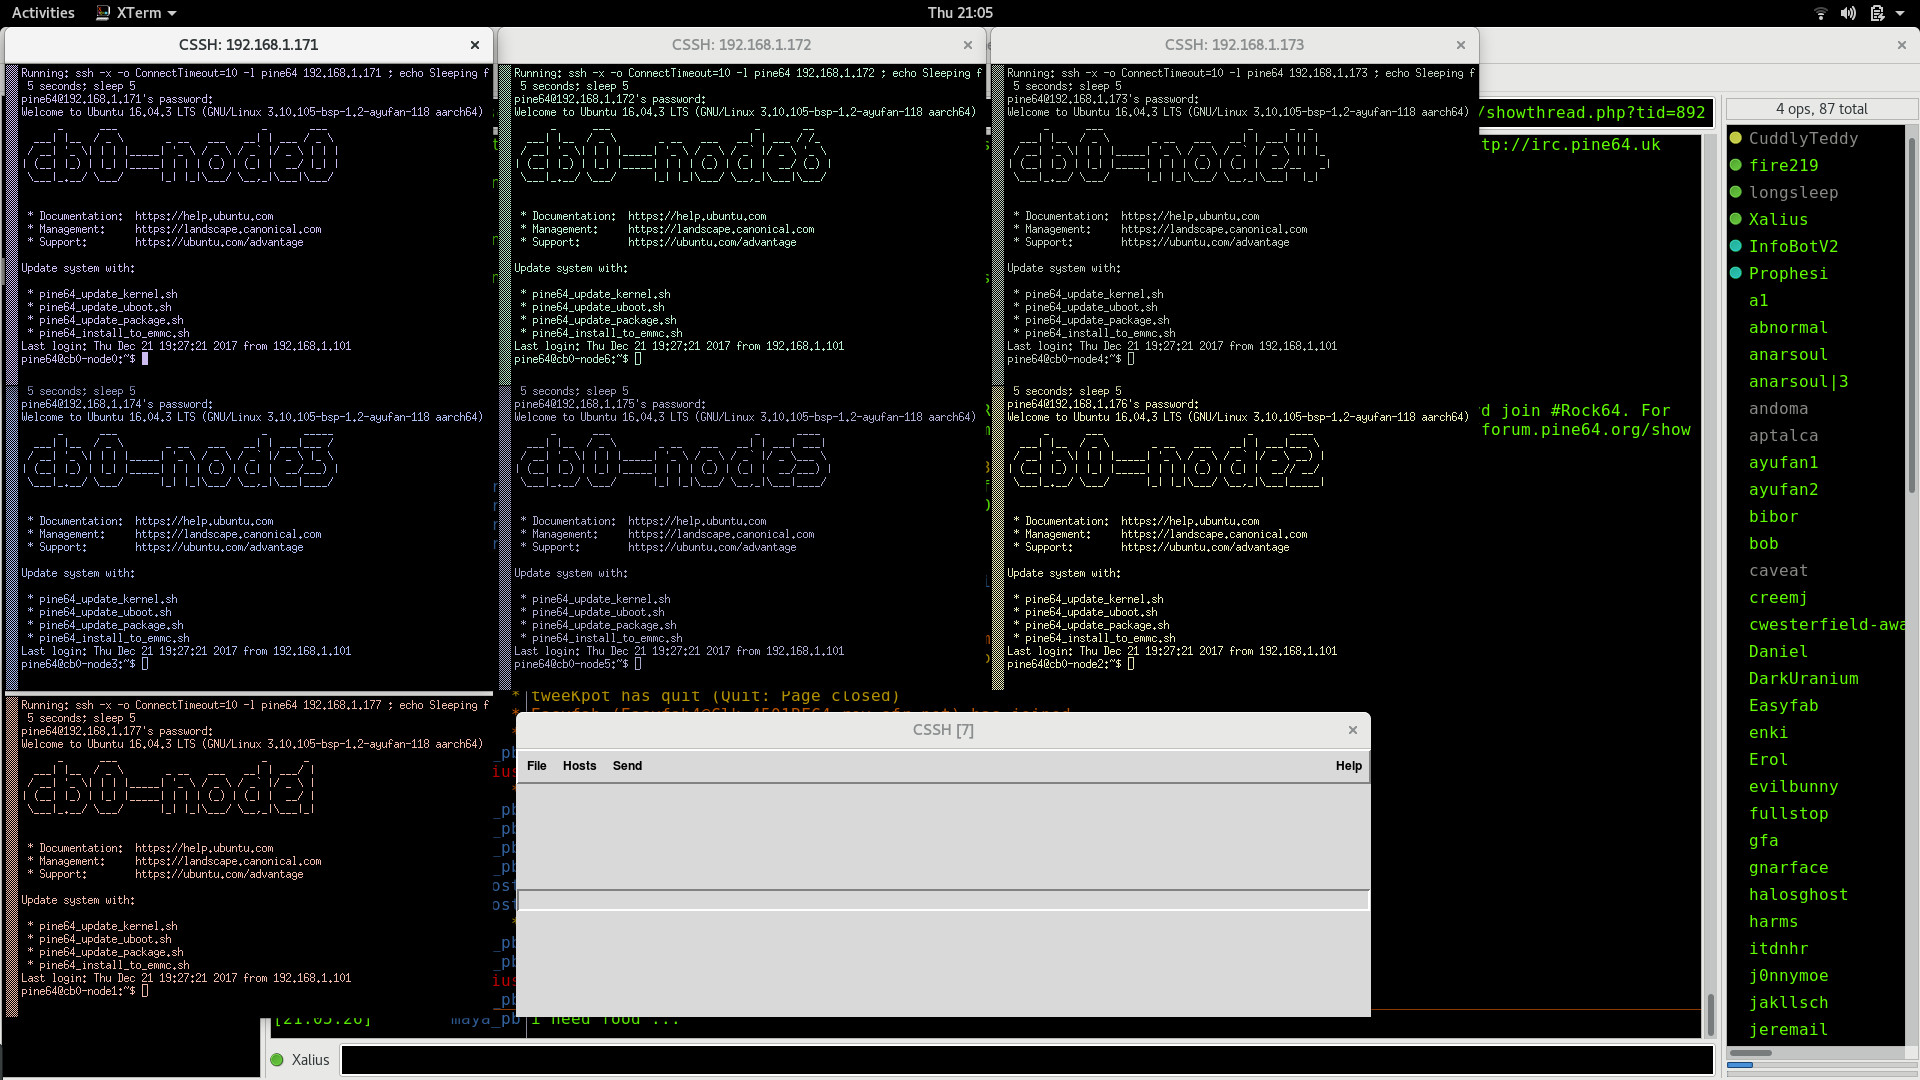Click the IRC message input box at bottom

[x=1027, y=1060]
